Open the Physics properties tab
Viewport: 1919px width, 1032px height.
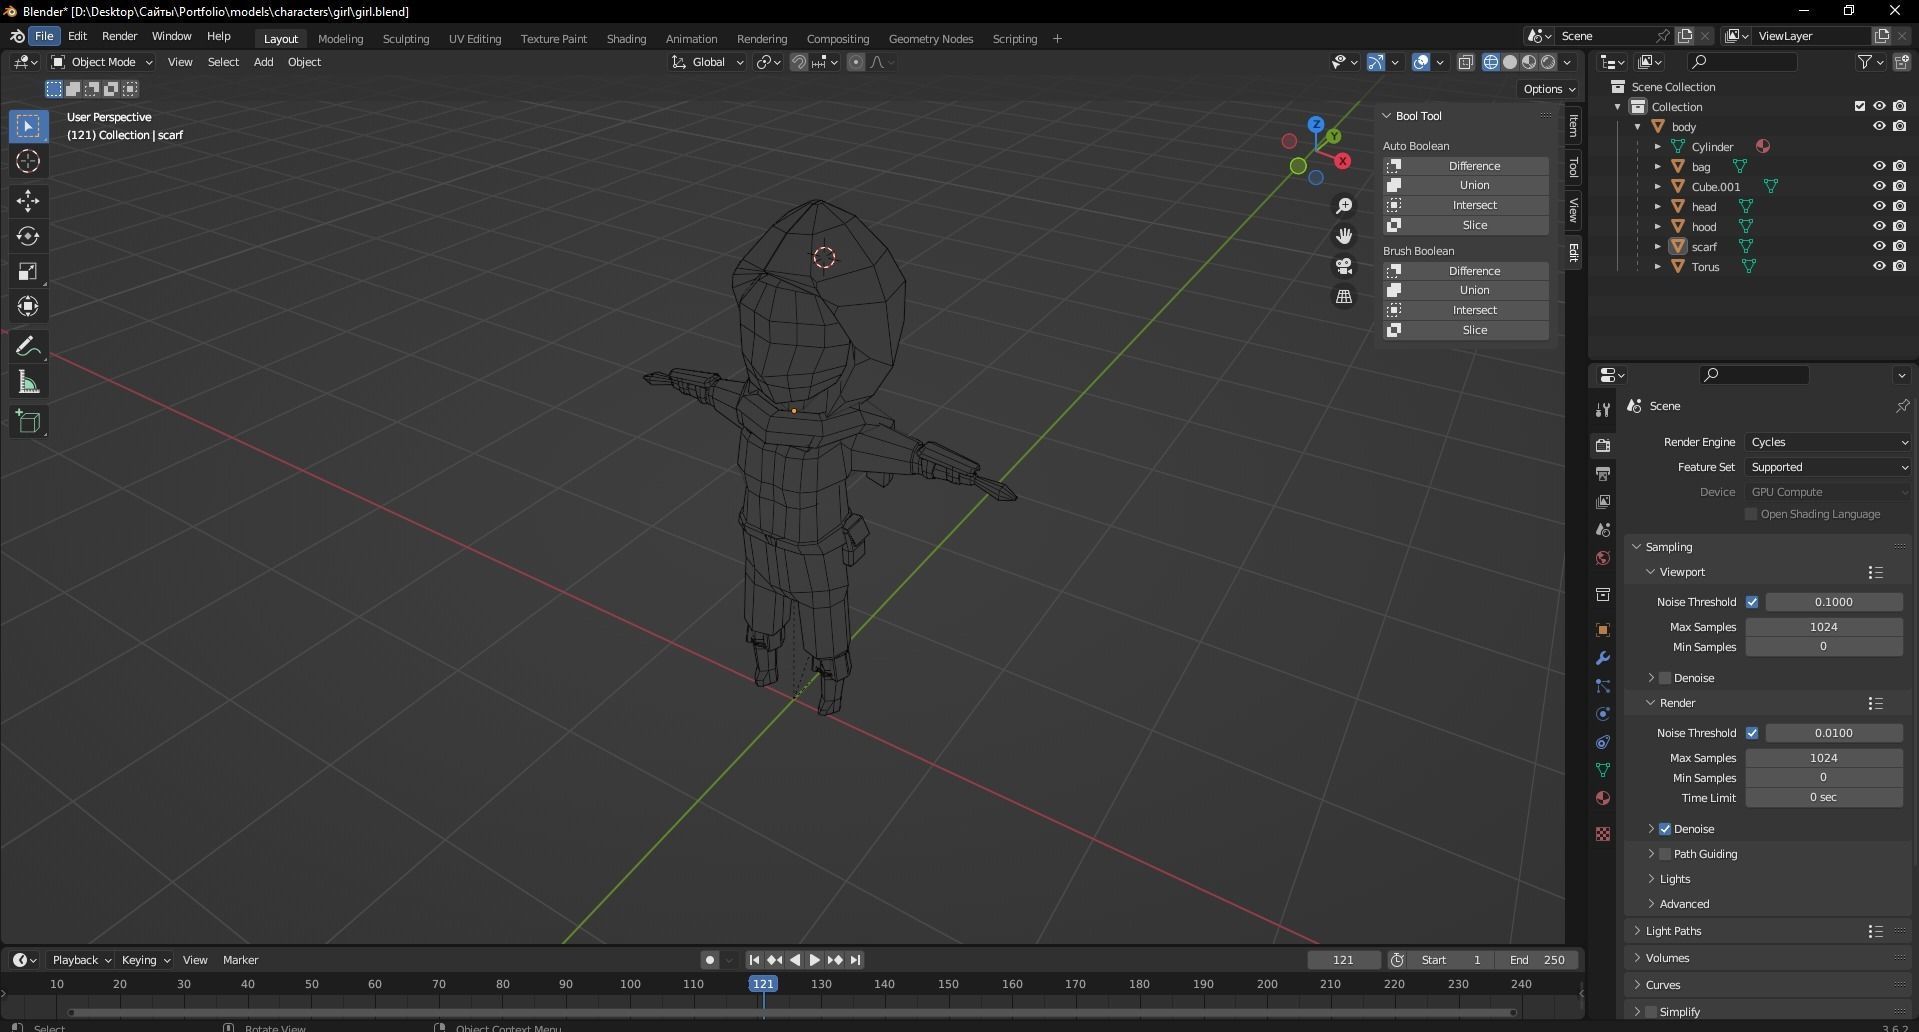(x=1603, y=714)
